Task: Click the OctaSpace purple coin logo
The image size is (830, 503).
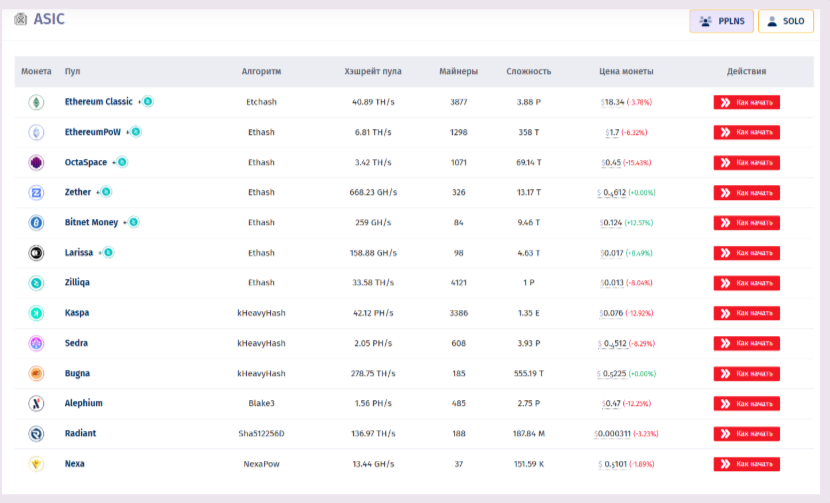Action: click(36, 163)
